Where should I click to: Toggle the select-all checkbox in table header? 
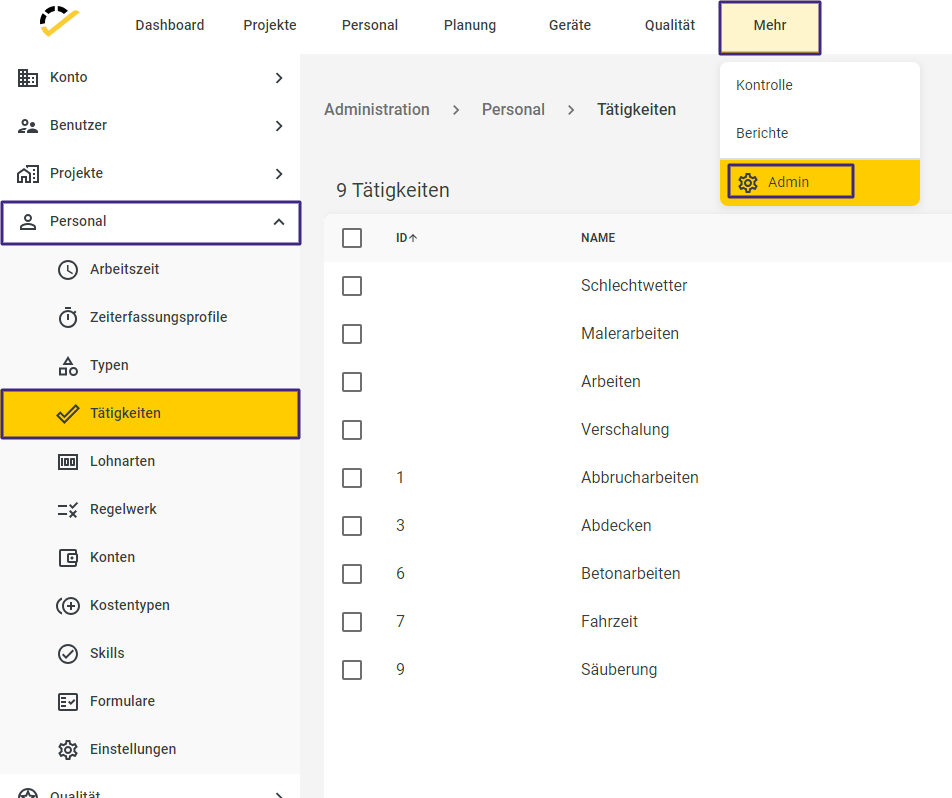pyautogui.click(x=352, y=238)
